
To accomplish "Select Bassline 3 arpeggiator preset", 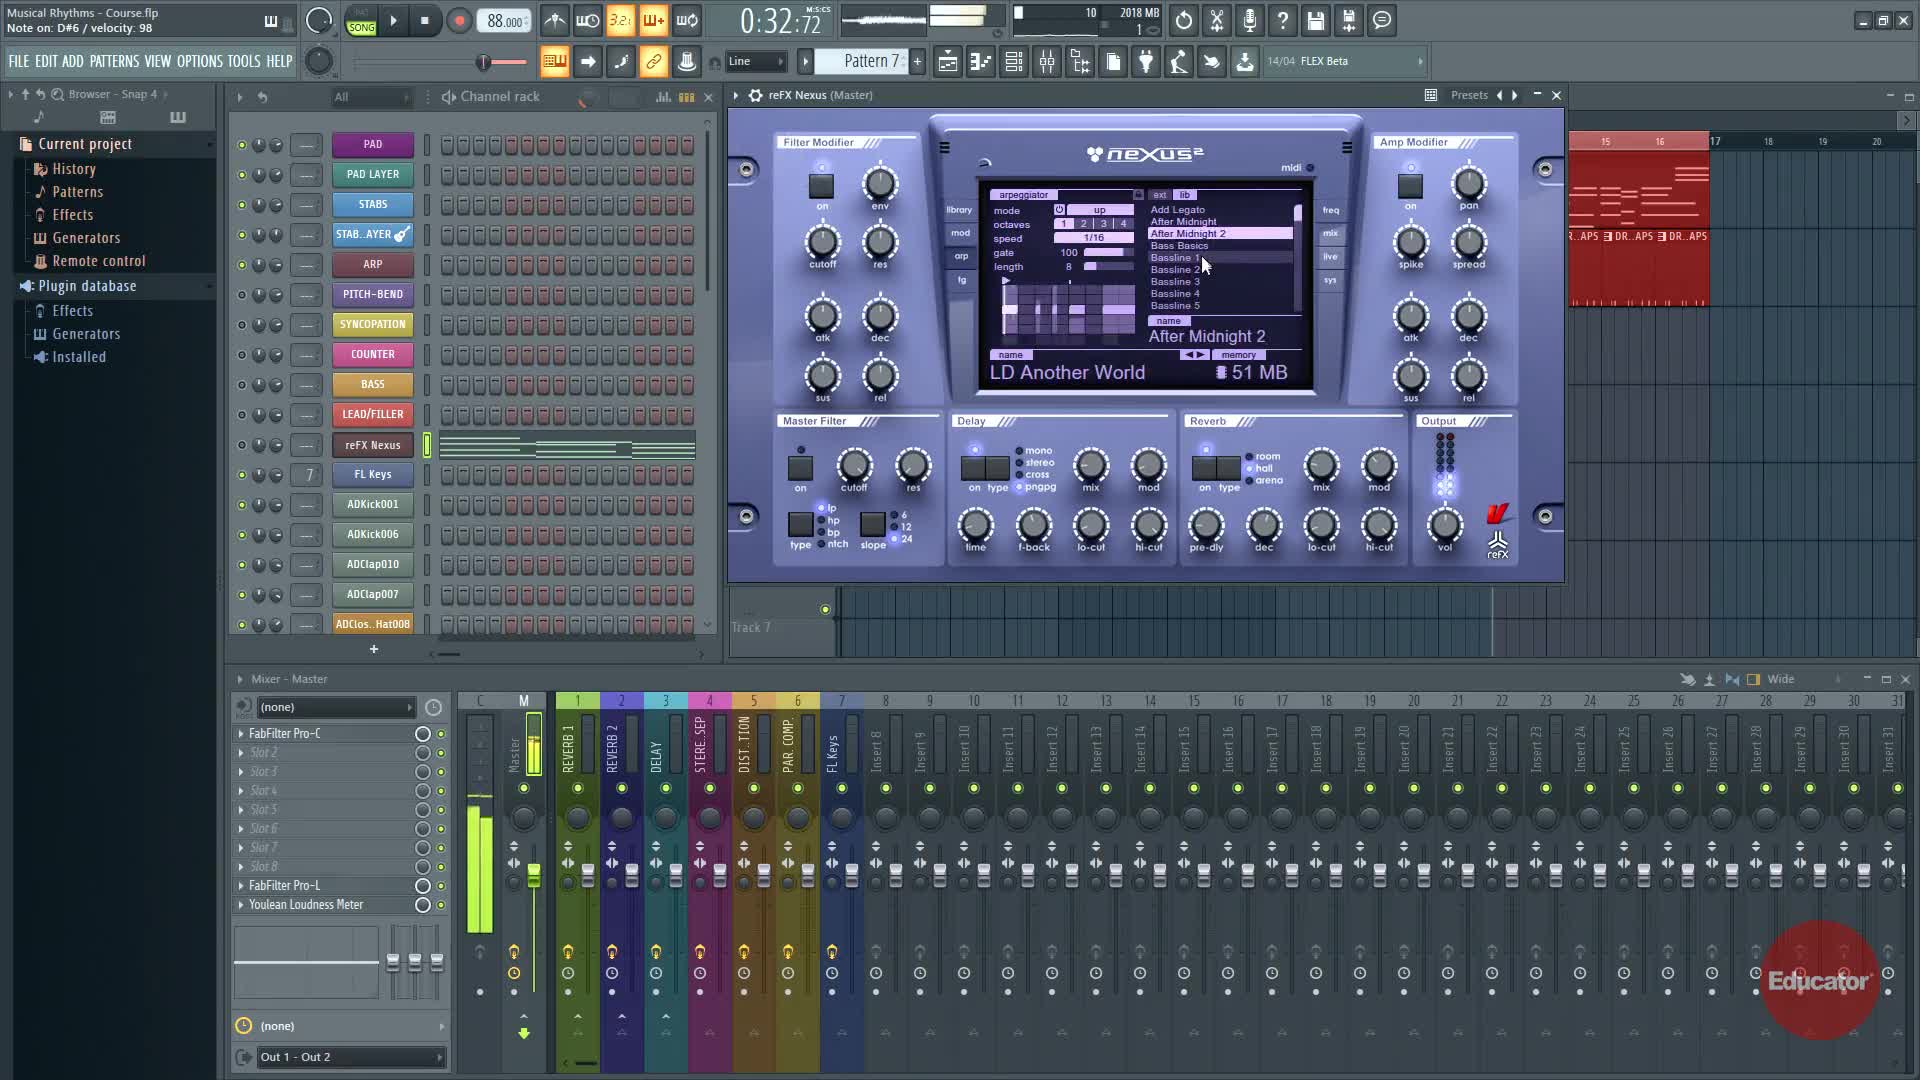I will pyautogui.click(x=1175, y=282).
